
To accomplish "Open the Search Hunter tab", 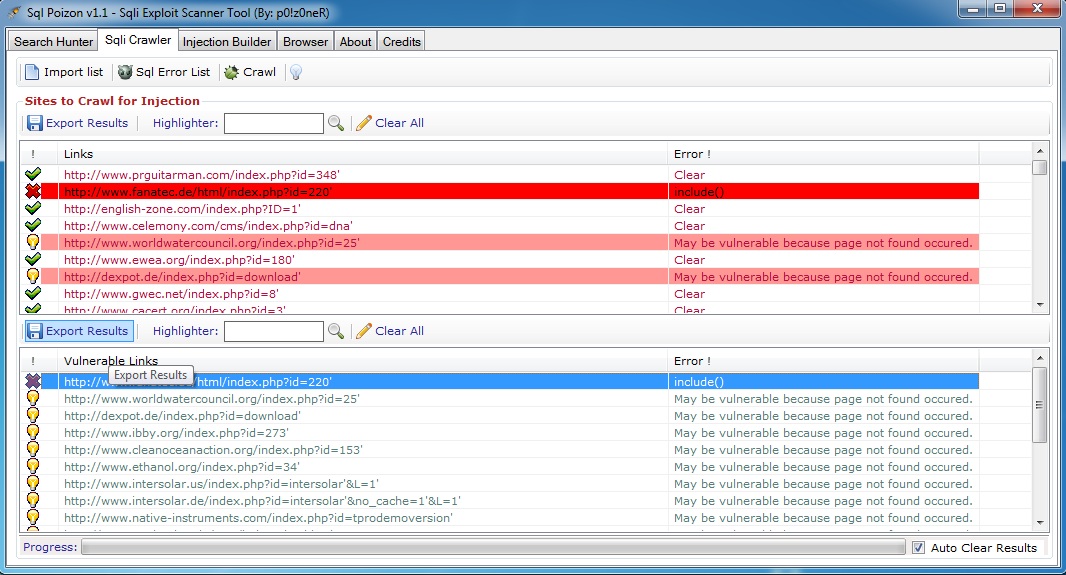I will (53, 41).
